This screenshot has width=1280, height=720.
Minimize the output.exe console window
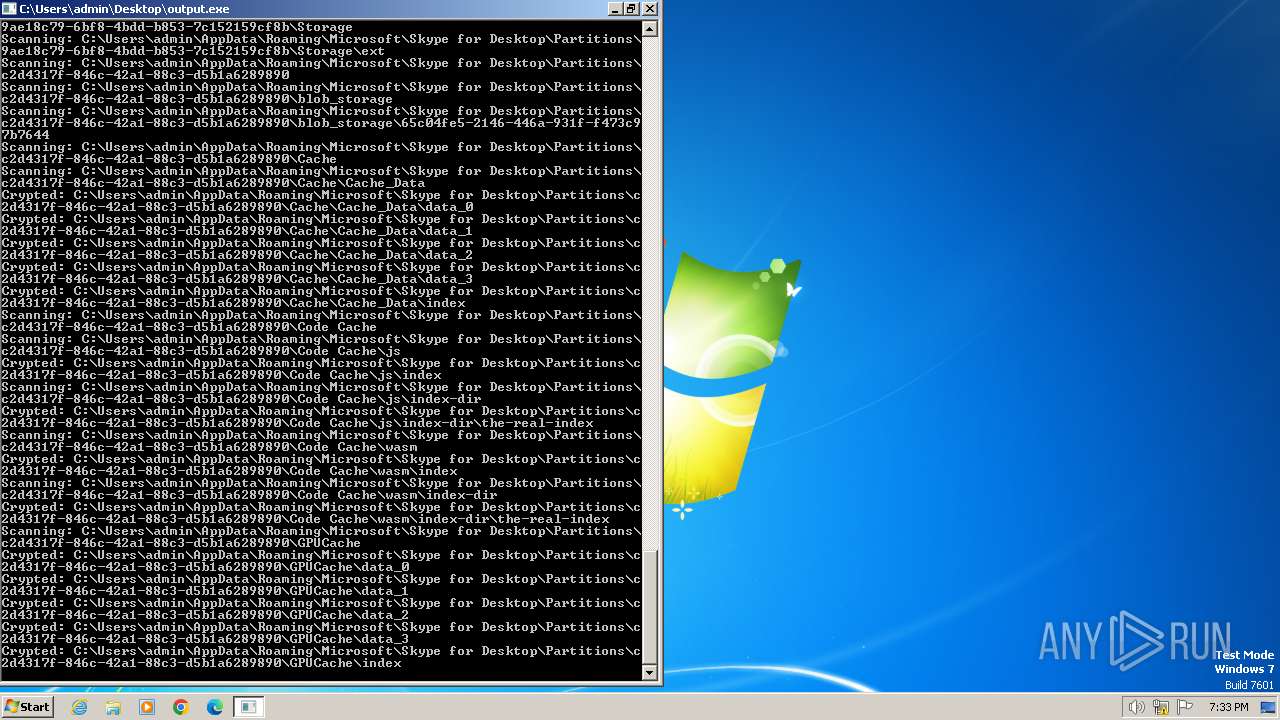pos(614,8)
